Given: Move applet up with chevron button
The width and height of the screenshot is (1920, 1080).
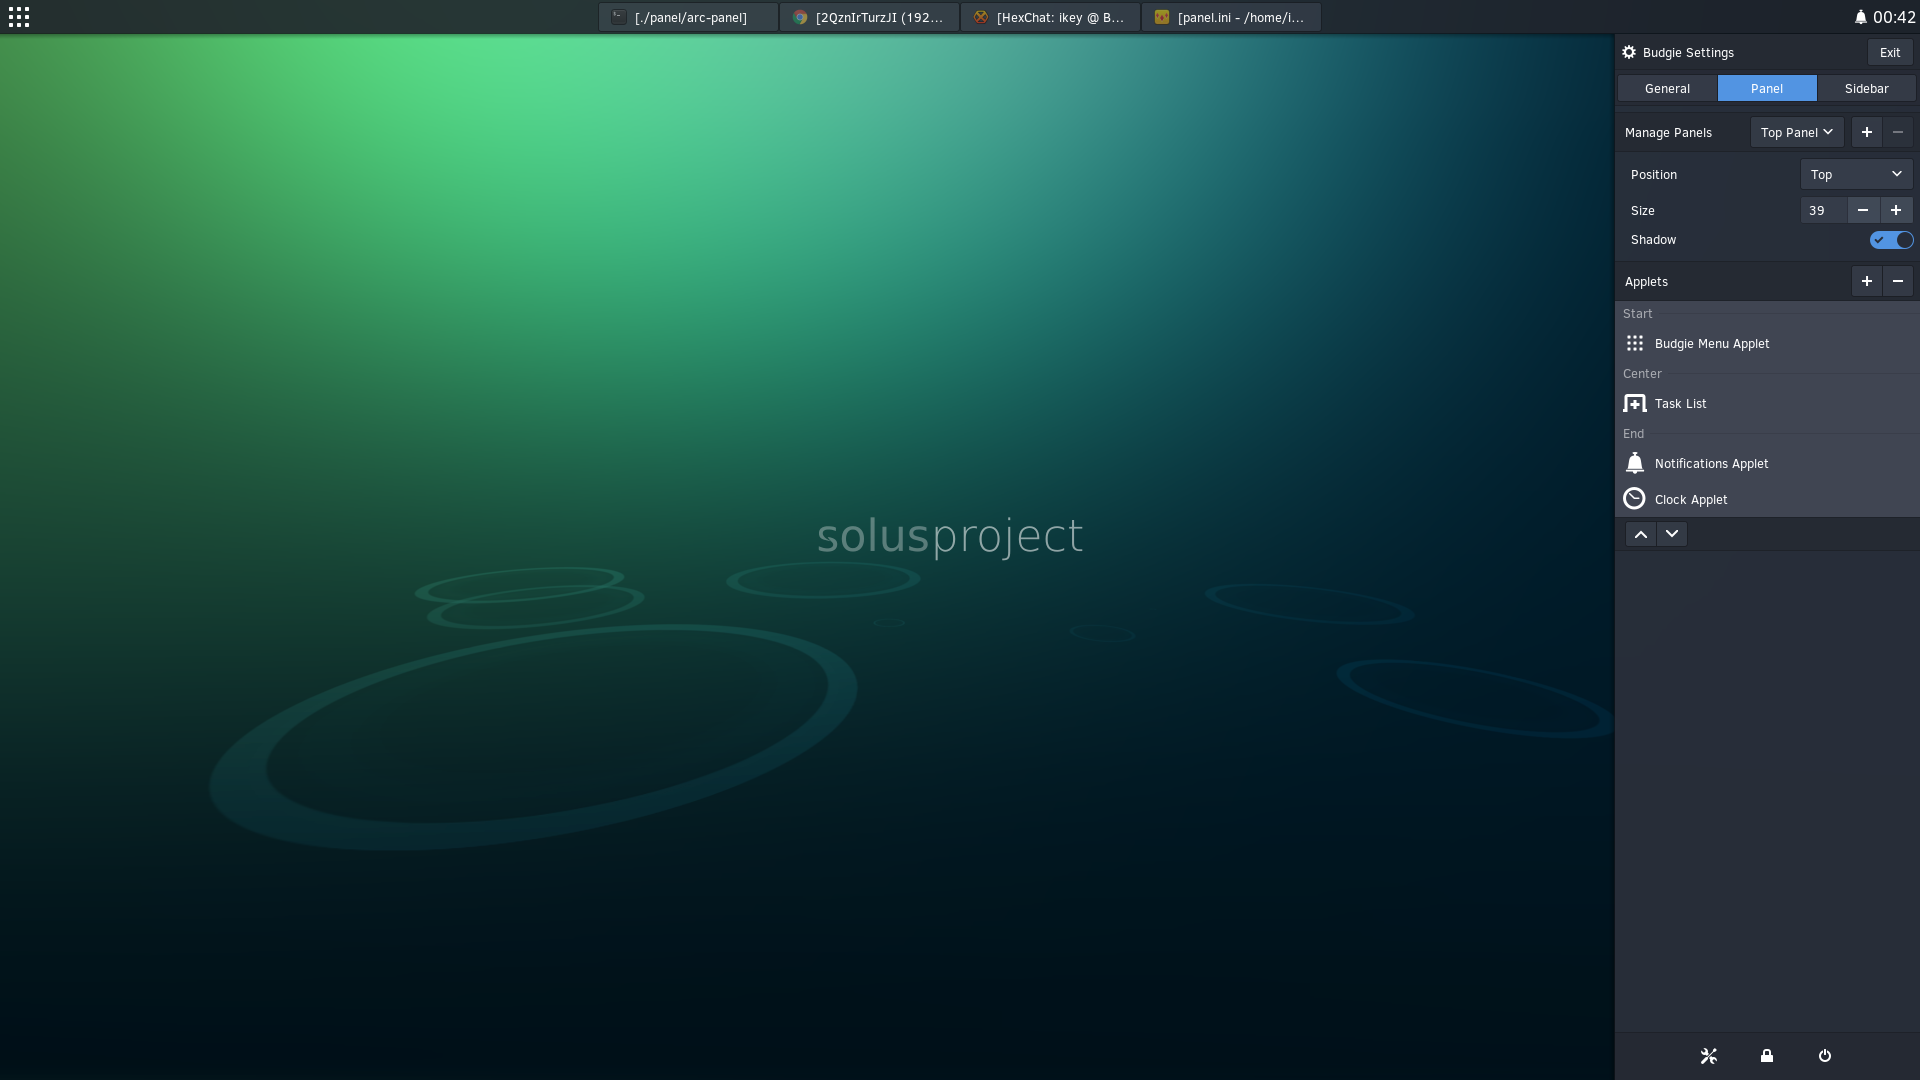Looking at the screenshot, I should pyautogui.click(x=1641, y=534).
